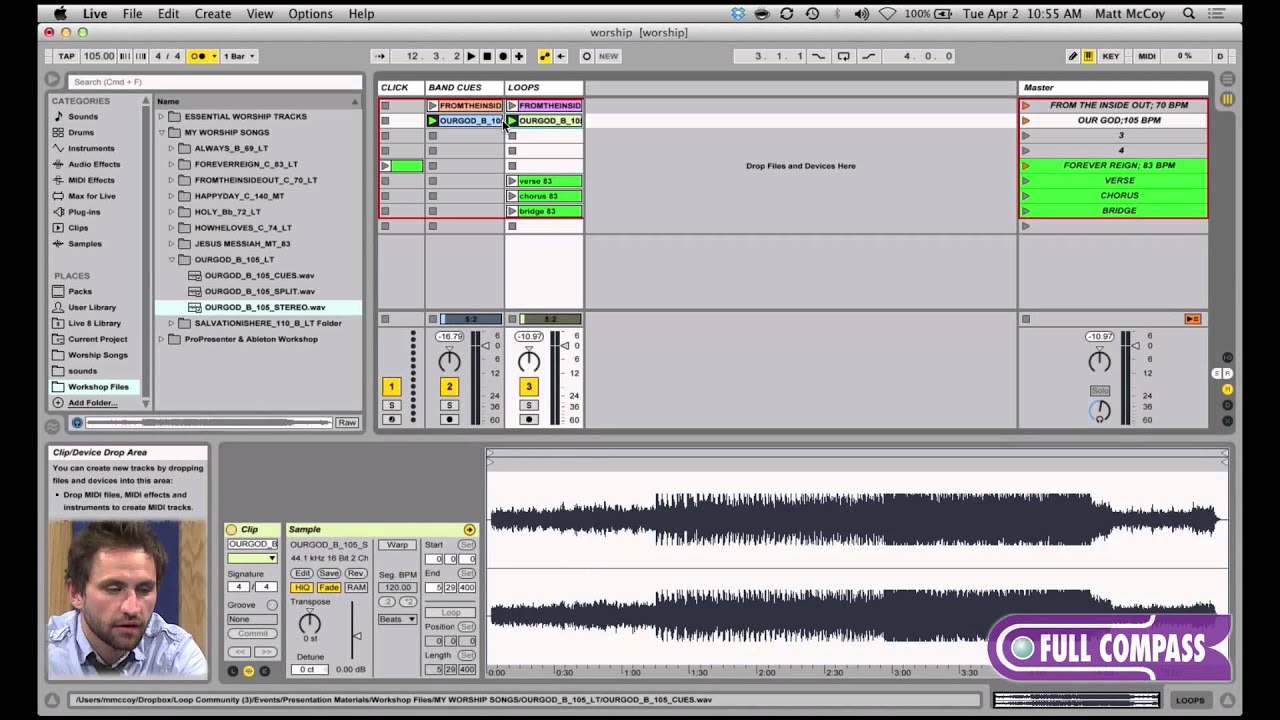Enable the MIDI map mode switch
1280x720 pixels.
1147,56
